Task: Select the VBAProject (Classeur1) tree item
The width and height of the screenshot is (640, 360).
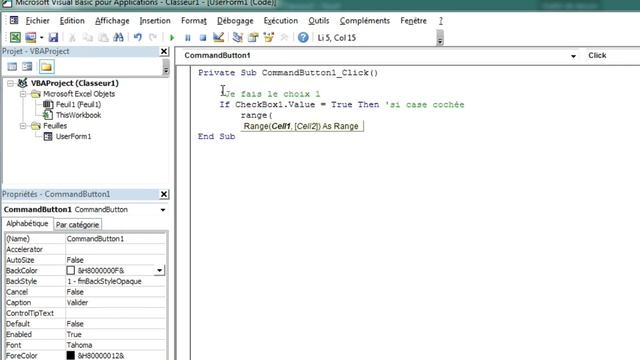Action: (x=75, y=83)
